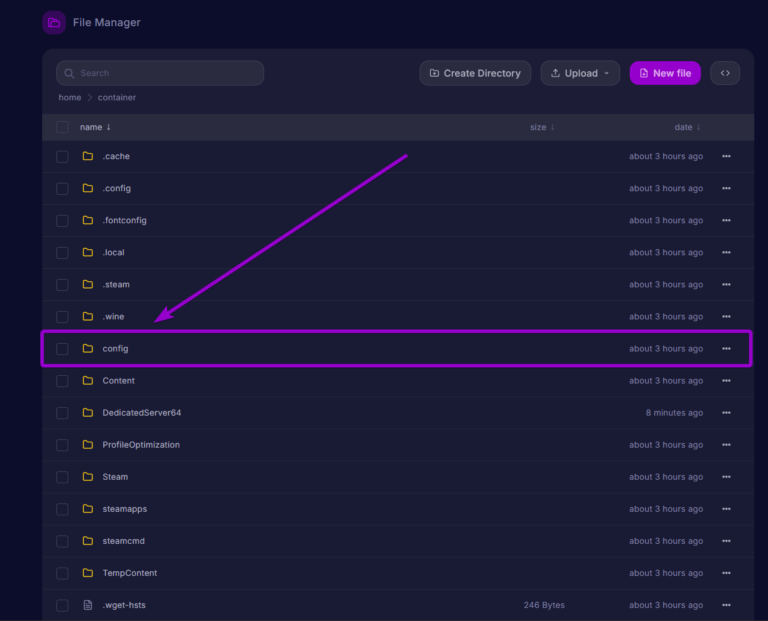Click the .wget-hsts file icon
The height and width of the screenshot is (621, 768).
click(x=88, y=605)
